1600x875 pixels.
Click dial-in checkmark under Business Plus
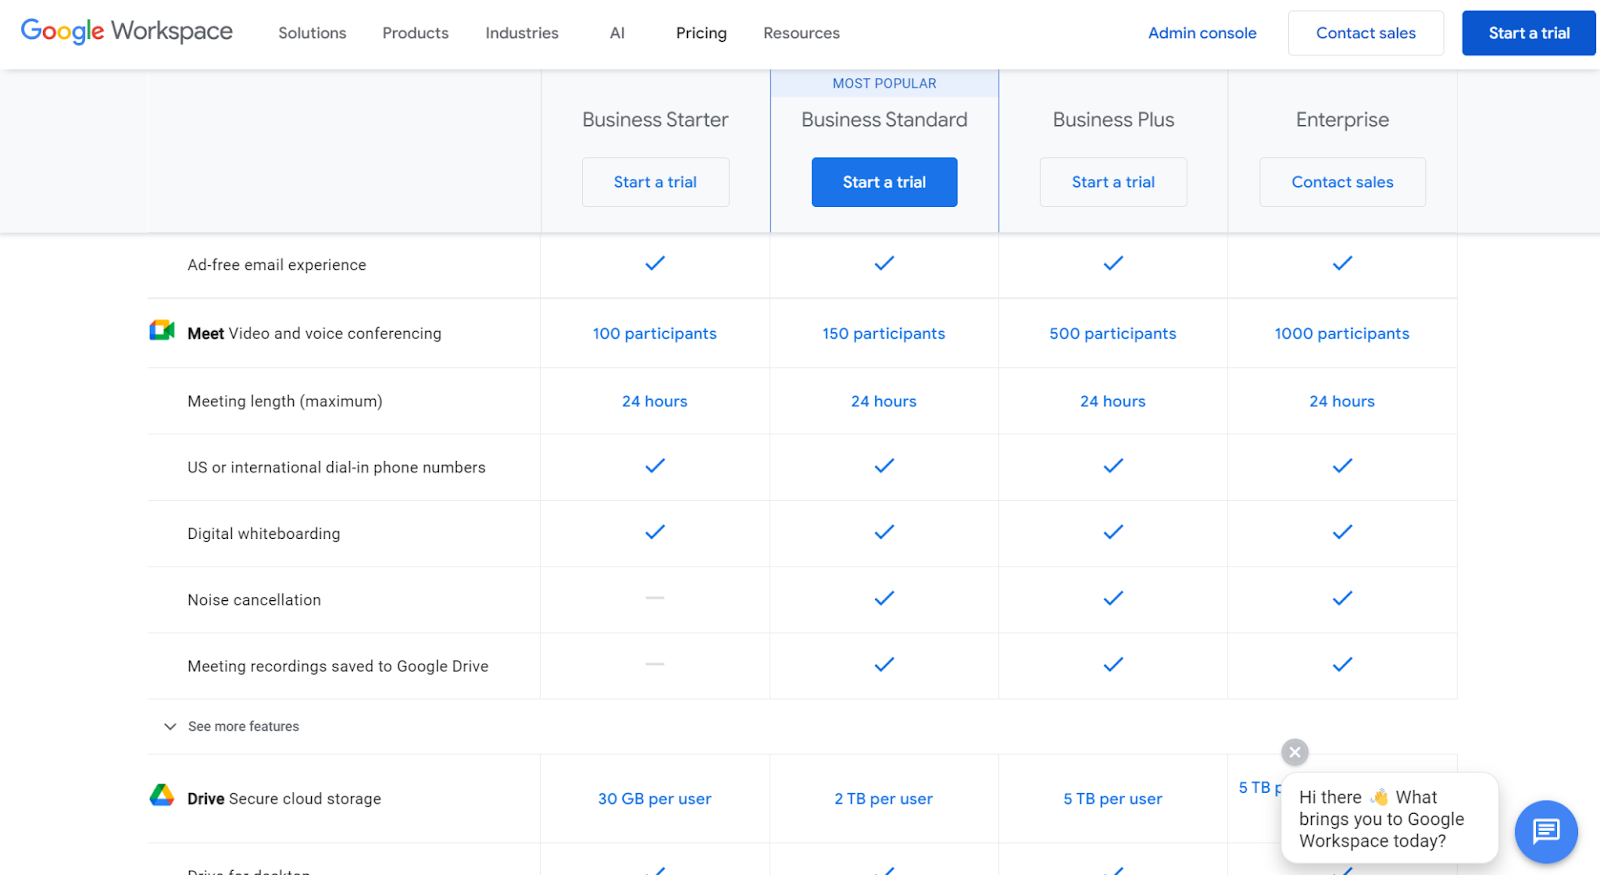(1113, 465)
